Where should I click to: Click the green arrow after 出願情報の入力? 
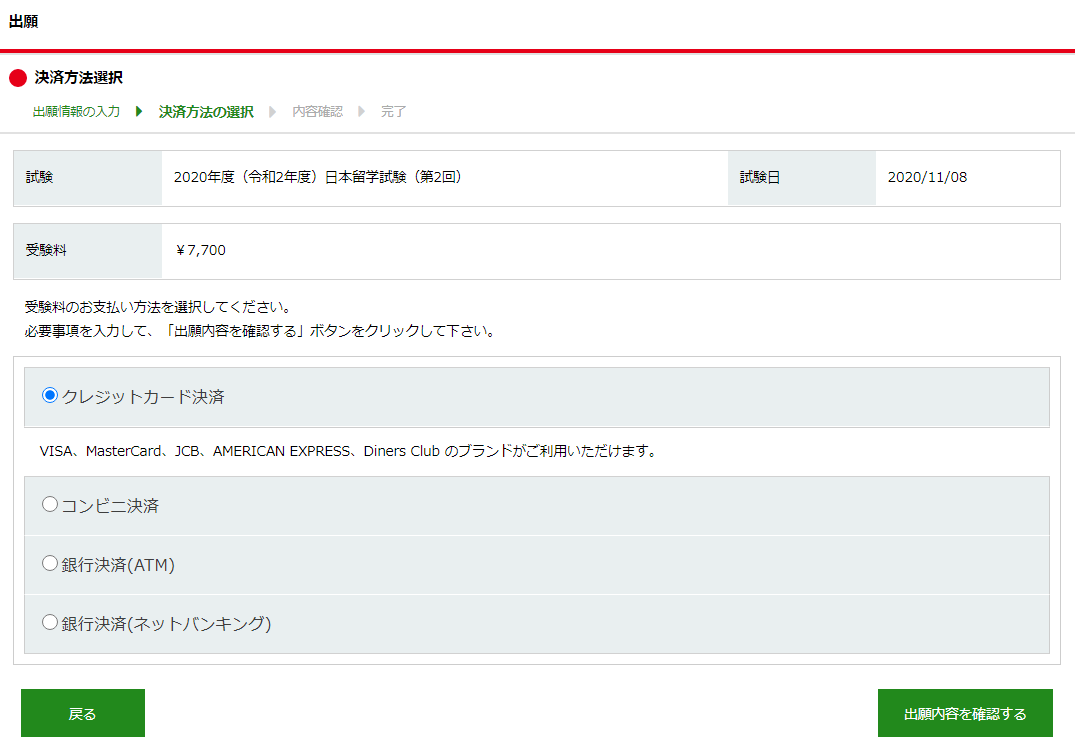tap(139, 111)
